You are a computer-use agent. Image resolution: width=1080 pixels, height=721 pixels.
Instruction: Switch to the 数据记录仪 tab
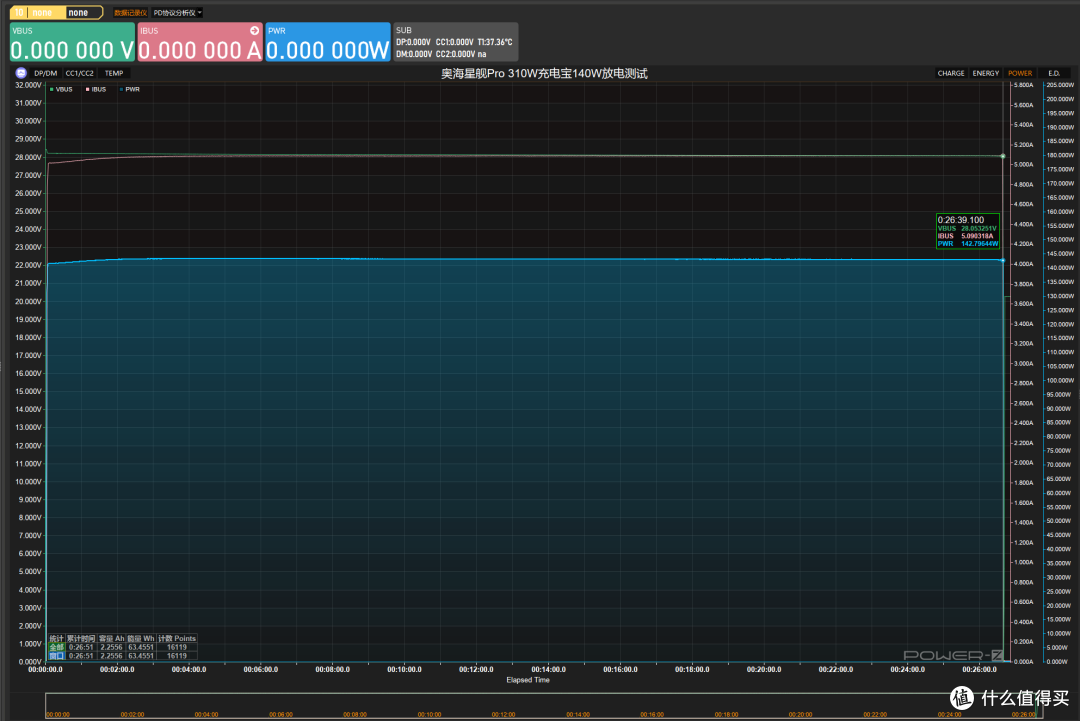point(130,13)
